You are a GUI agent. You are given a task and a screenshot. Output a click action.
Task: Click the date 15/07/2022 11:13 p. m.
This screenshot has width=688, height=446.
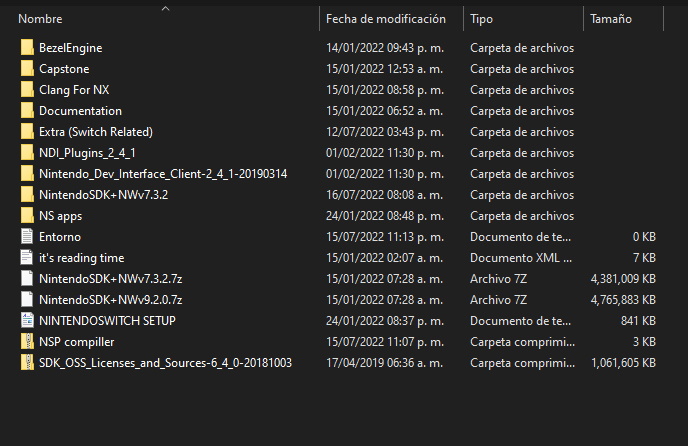coord(385,237)
